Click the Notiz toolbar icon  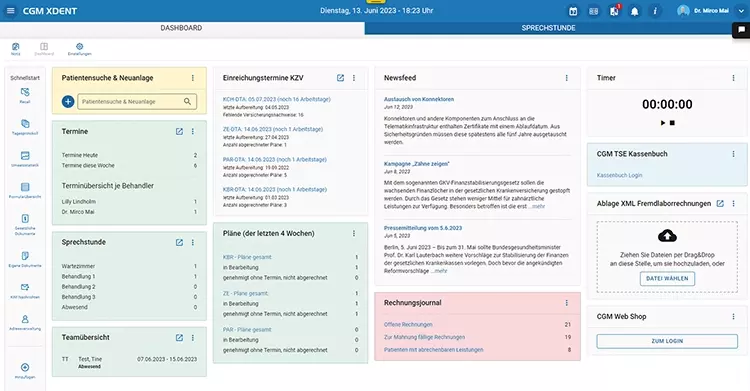click(x=16, y=49)
